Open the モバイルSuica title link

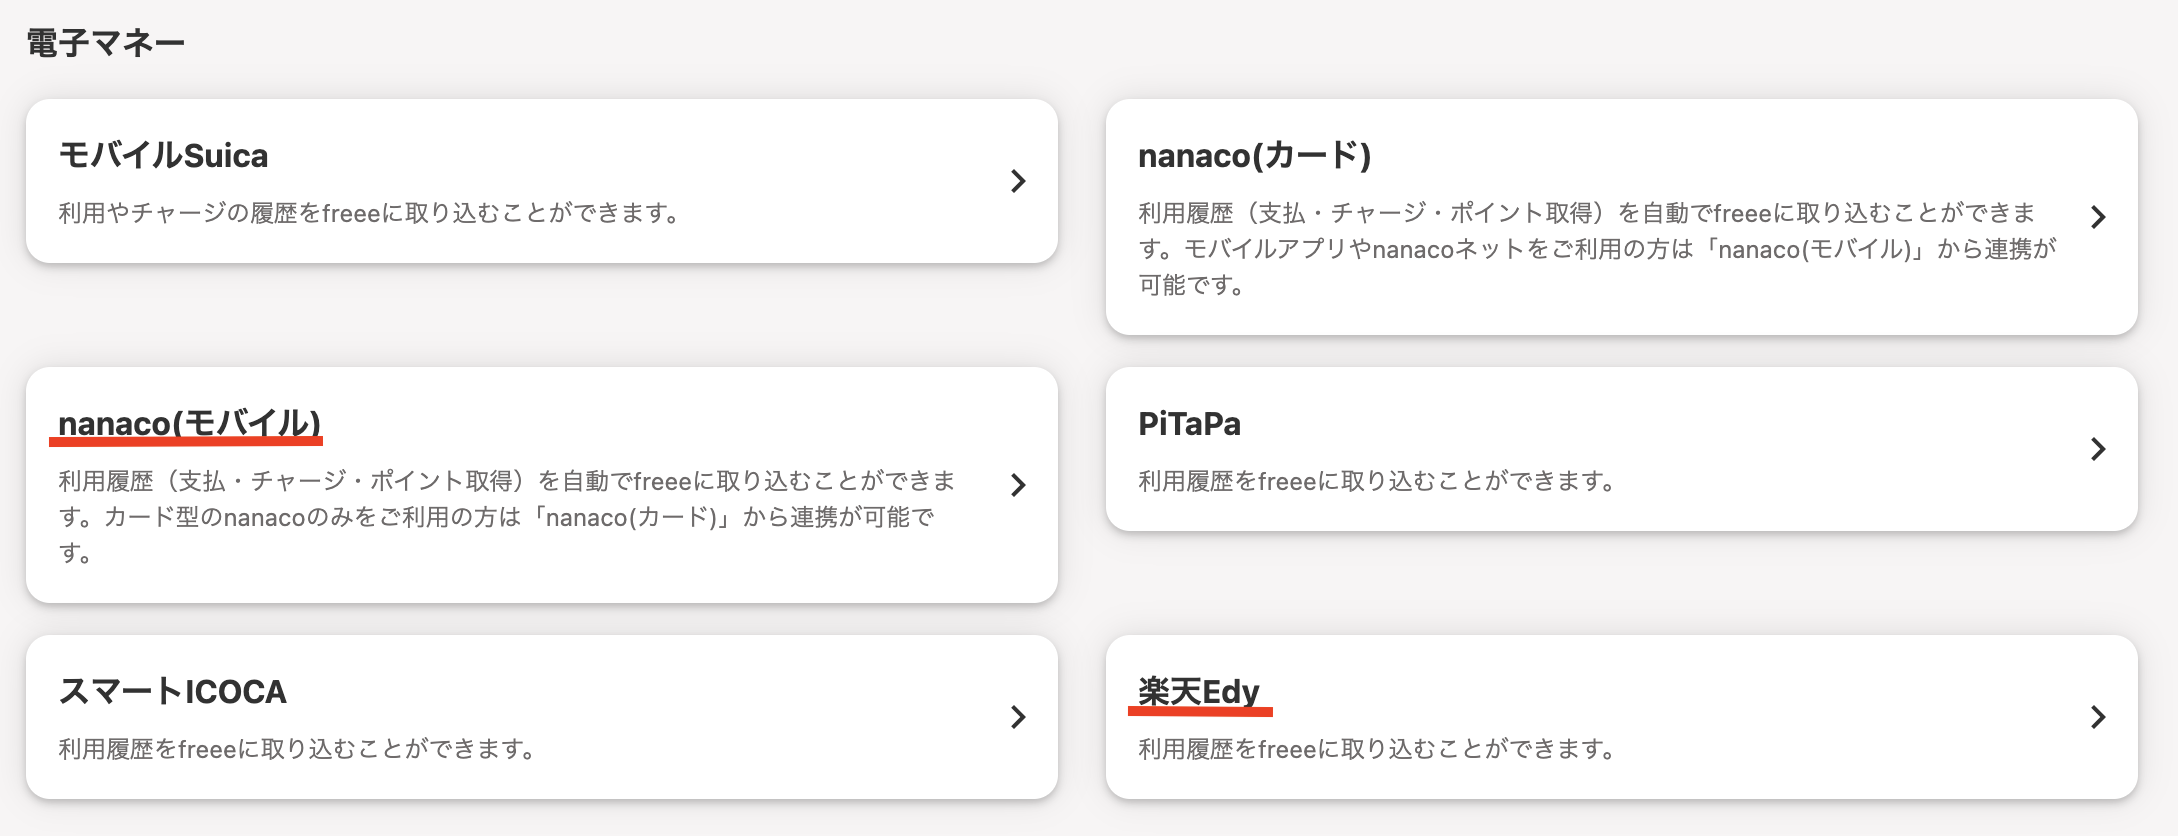pos(163,155)
